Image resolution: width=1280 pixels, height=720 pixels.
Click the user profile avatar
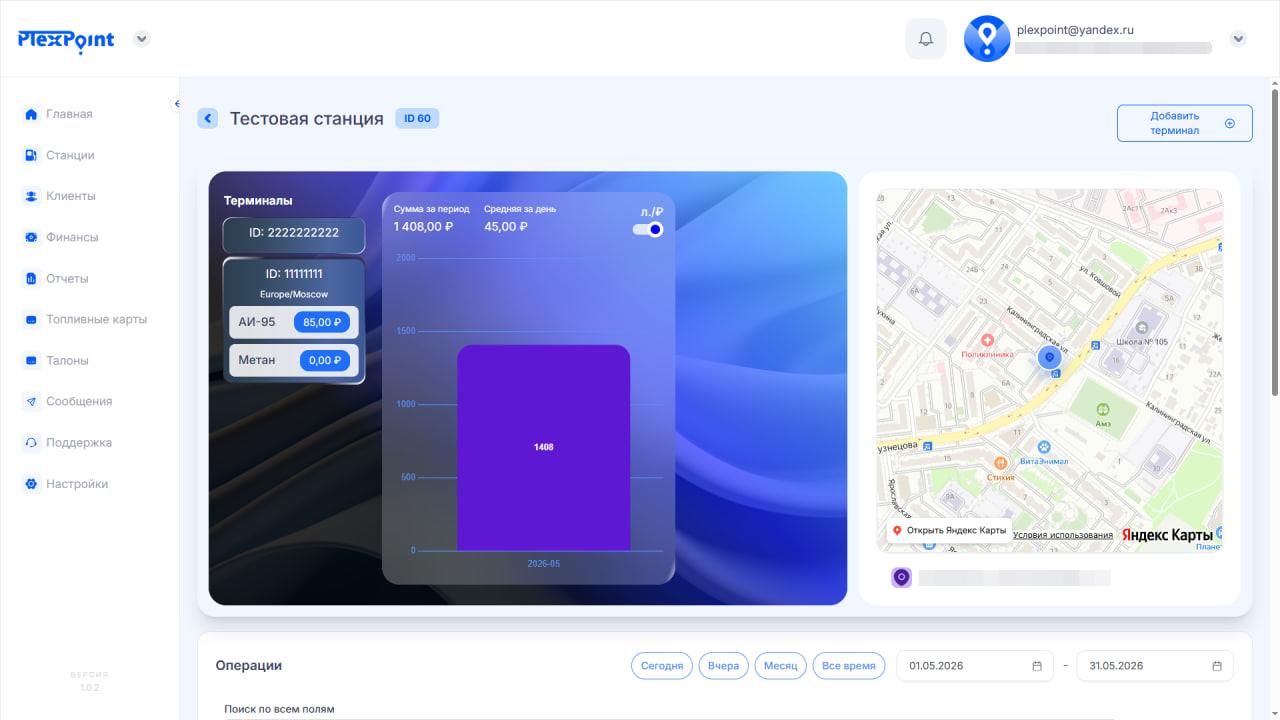click(x=987, y=39)
